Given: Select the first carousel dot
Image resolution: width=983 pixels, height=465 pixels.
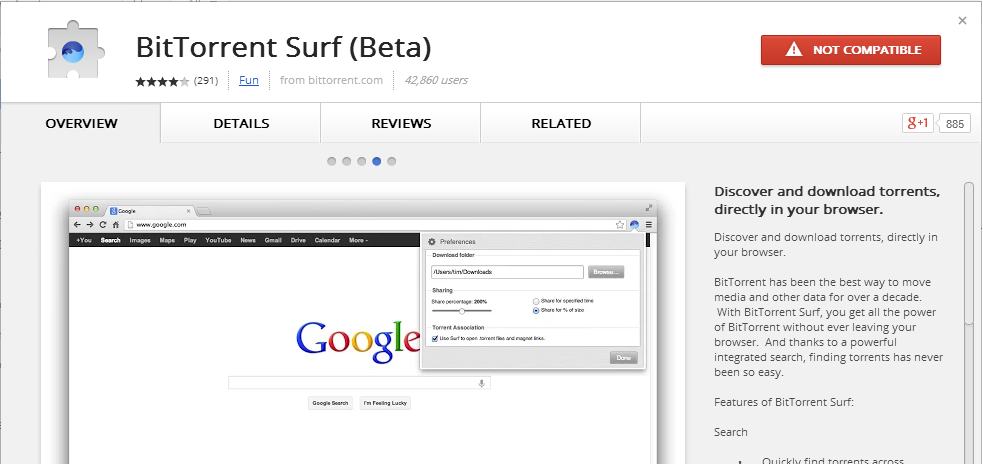Looking at the screenshot, I should click(x=332, y=161).
